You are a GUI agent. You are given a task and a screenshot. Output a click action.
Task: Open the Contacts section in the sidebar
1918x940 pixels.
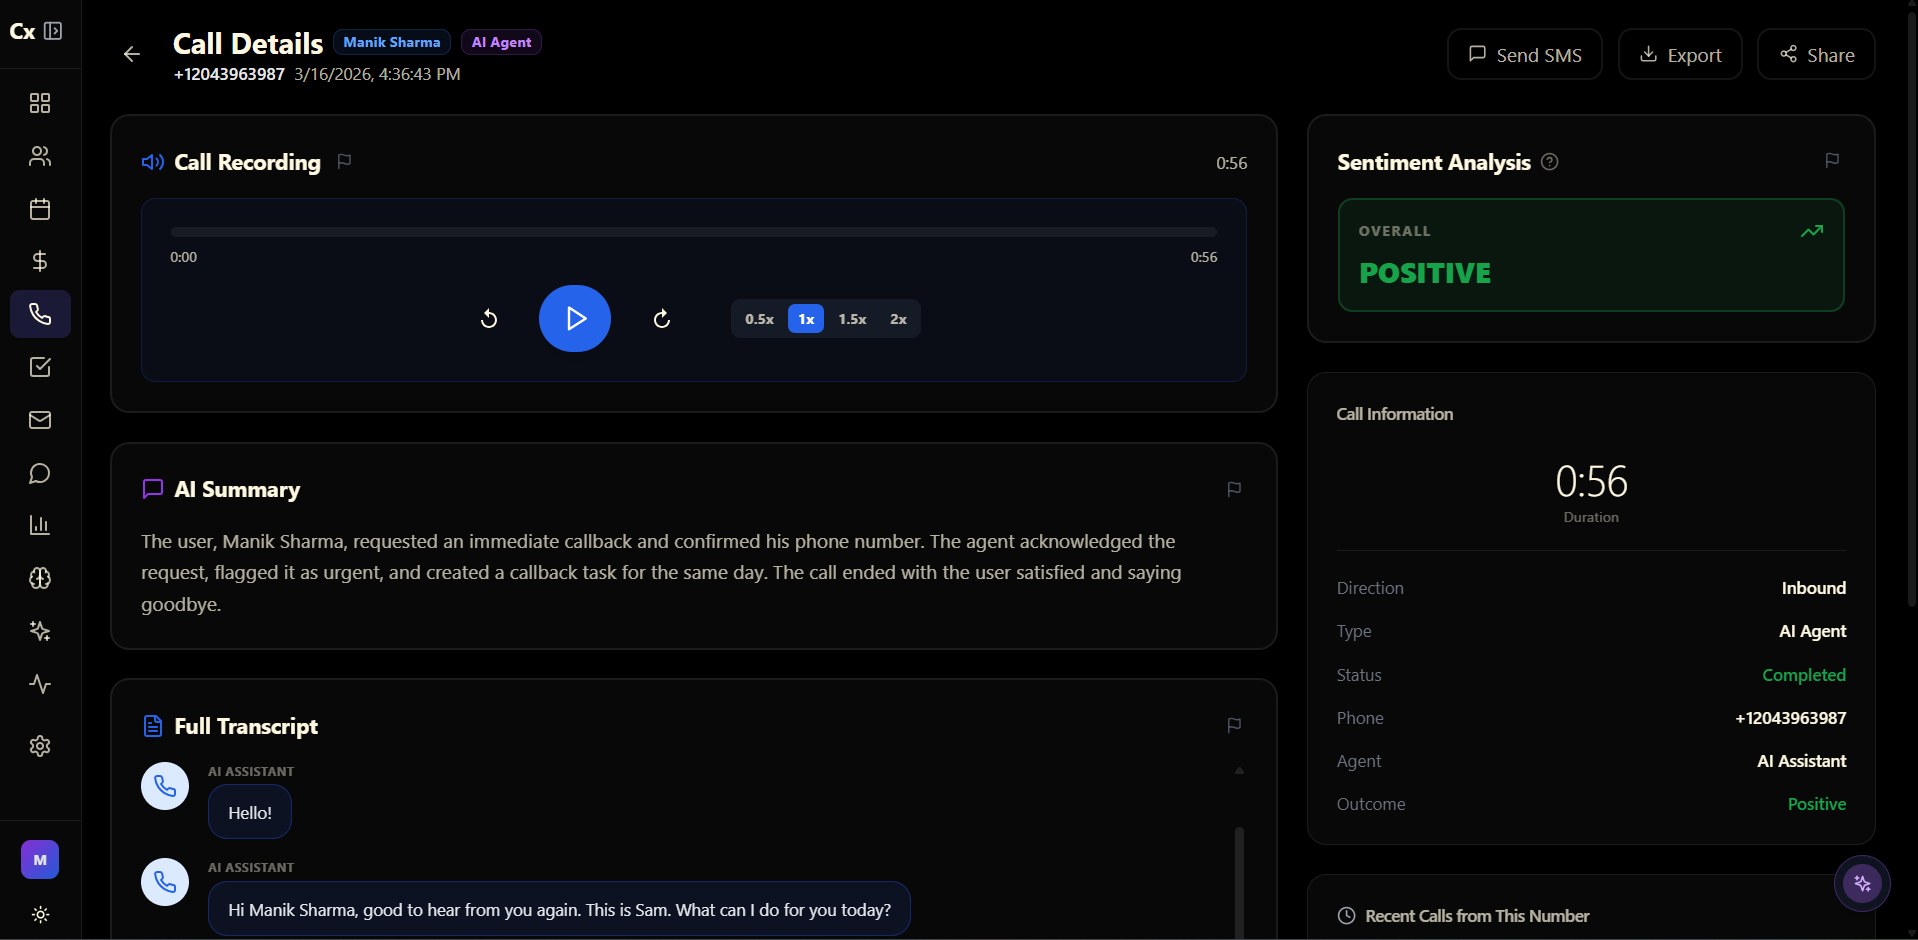click(x=40, y=156)
